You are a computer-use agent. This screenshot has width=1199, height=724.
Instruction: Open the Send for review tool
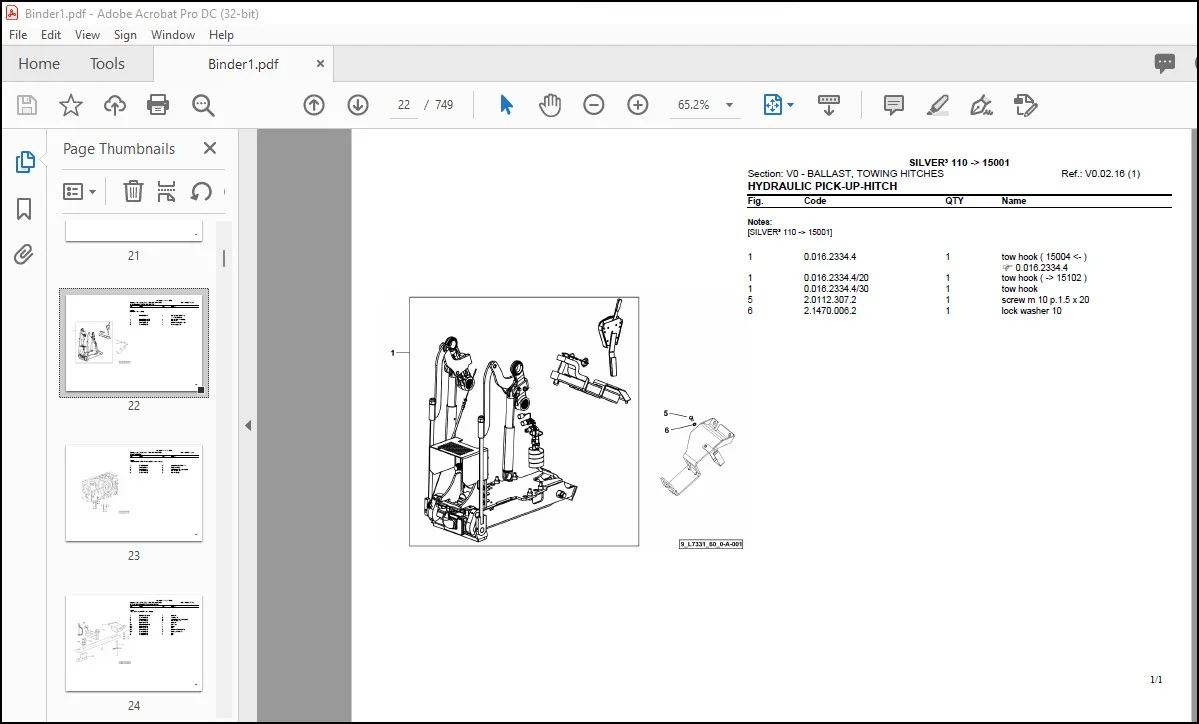pos(1025,105)
